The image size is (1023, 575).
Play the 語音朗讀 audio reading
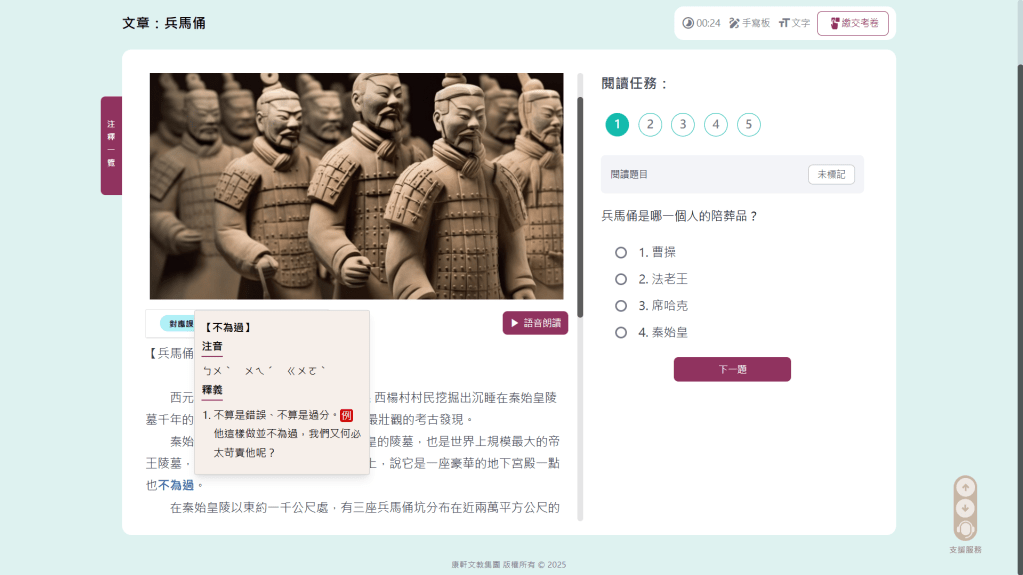click(535, 323)
